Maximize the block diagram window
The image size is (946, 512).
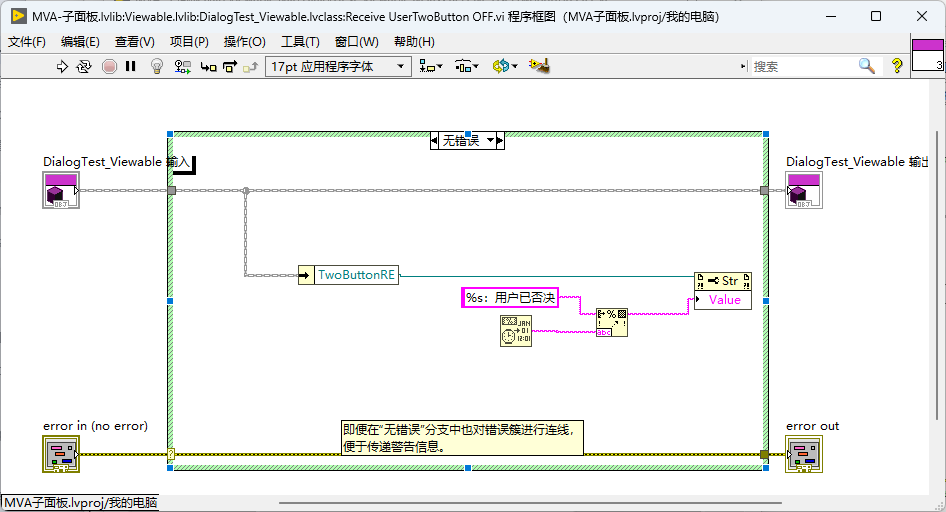(x=876, y=16)
